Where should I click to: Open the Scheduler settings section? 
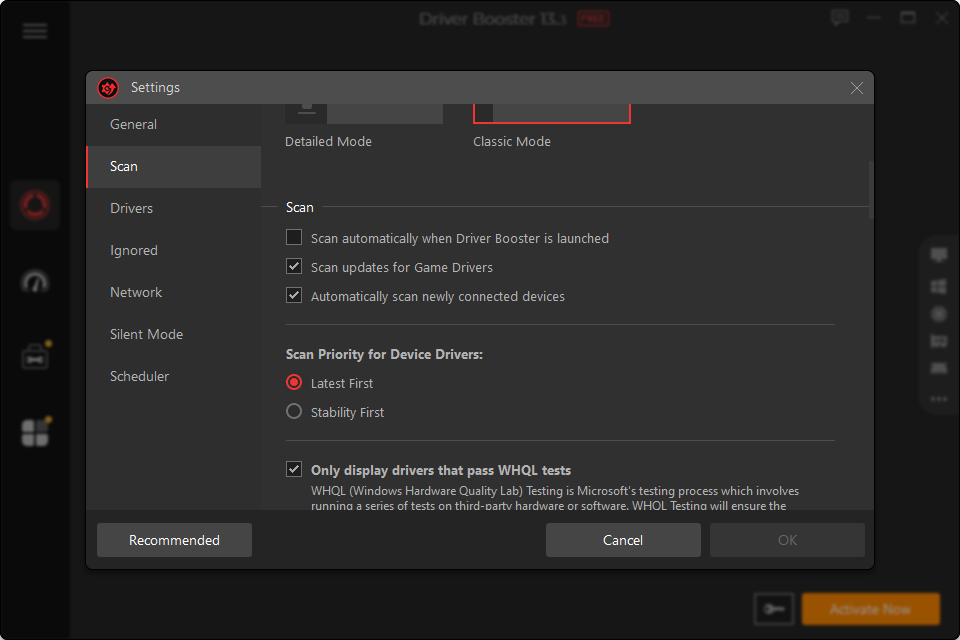point(174,376)
